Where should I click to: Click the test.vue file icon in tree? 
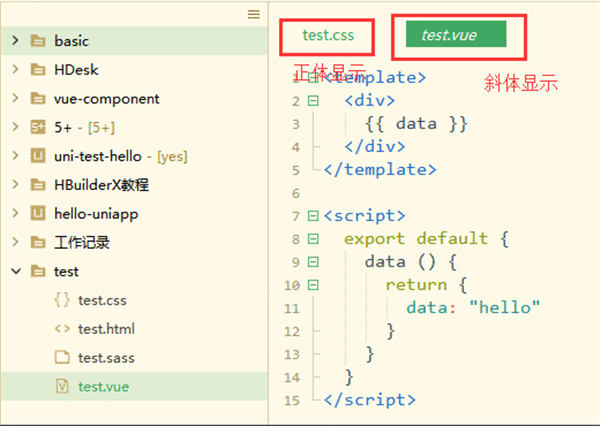pyautogui.click(x=61, y=386)
